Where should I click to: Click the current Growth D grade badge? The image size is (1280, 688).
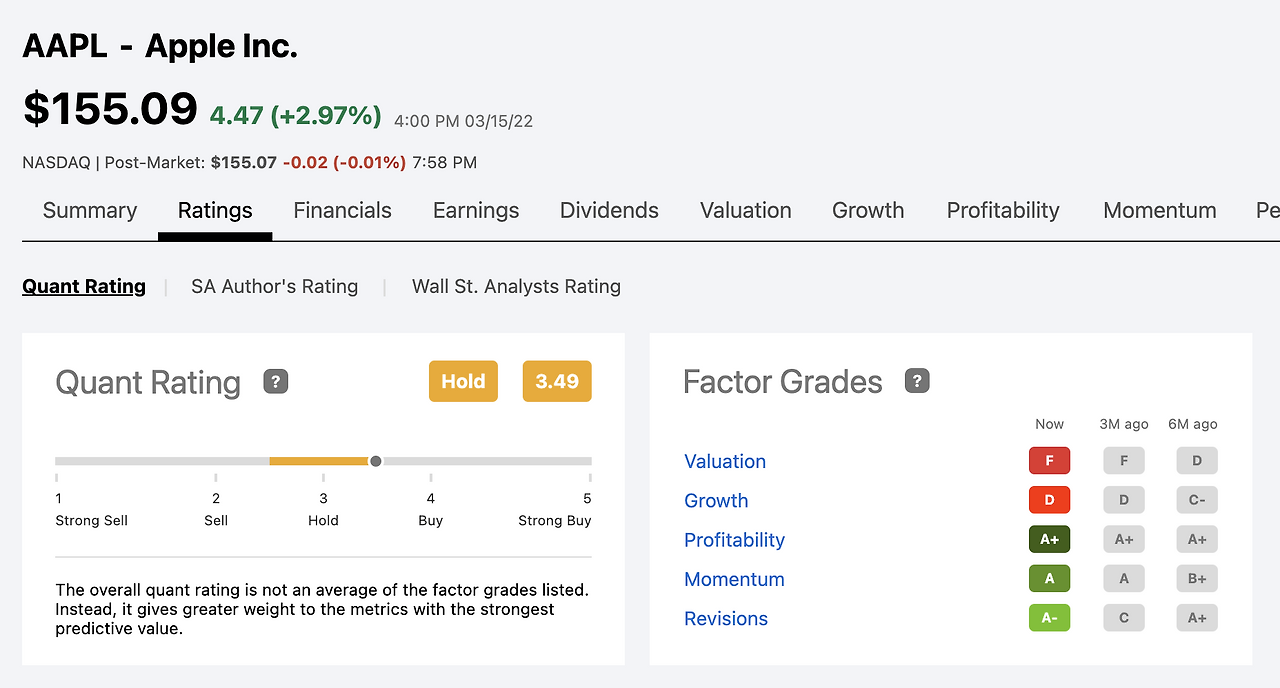tap(1049, 500)
